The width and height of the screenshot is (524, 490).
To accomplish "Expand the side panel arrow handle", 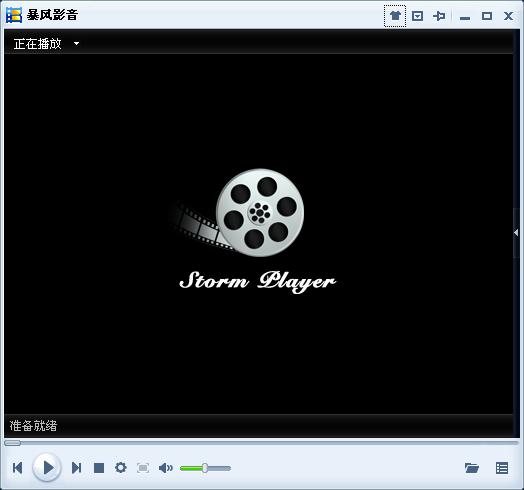I will pyautogui.click(x=516, y=233).
